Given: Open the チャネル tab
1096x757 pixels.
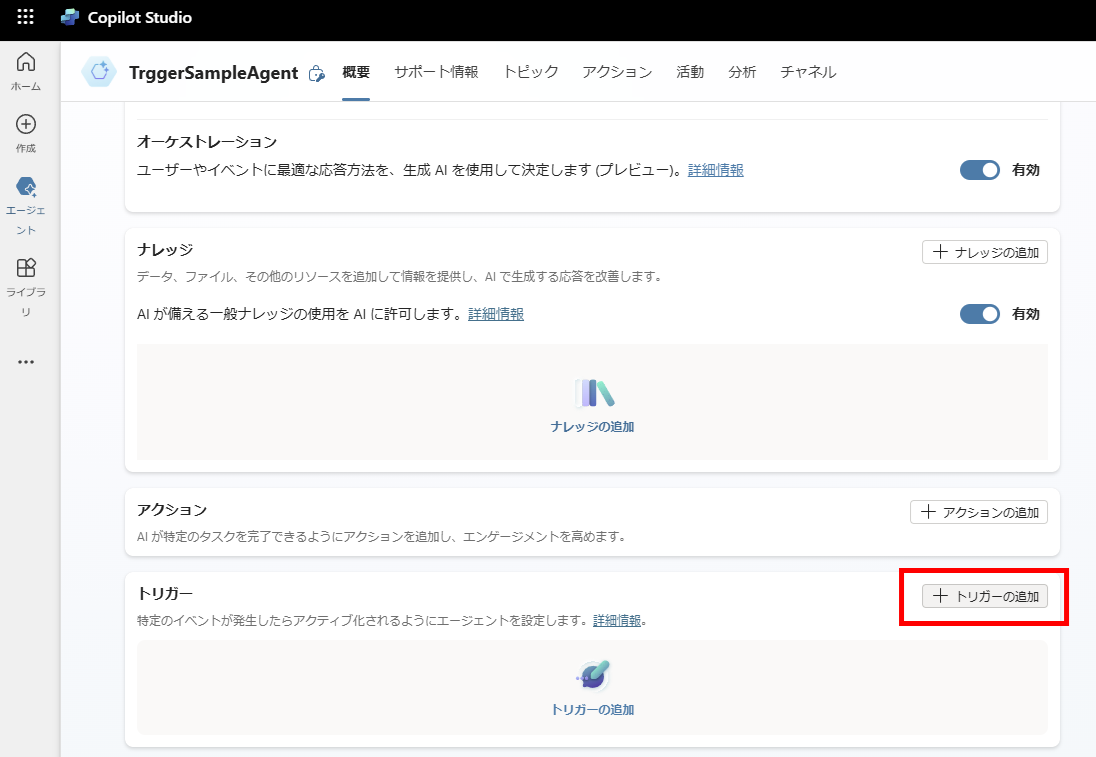Looking at the screenshot, I should (x=808, y=72).
